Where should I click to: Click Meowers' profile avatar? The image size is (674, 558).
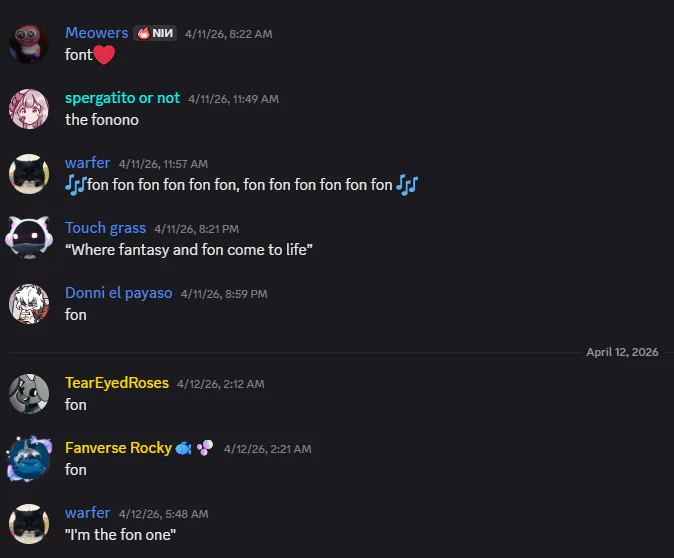28,44
